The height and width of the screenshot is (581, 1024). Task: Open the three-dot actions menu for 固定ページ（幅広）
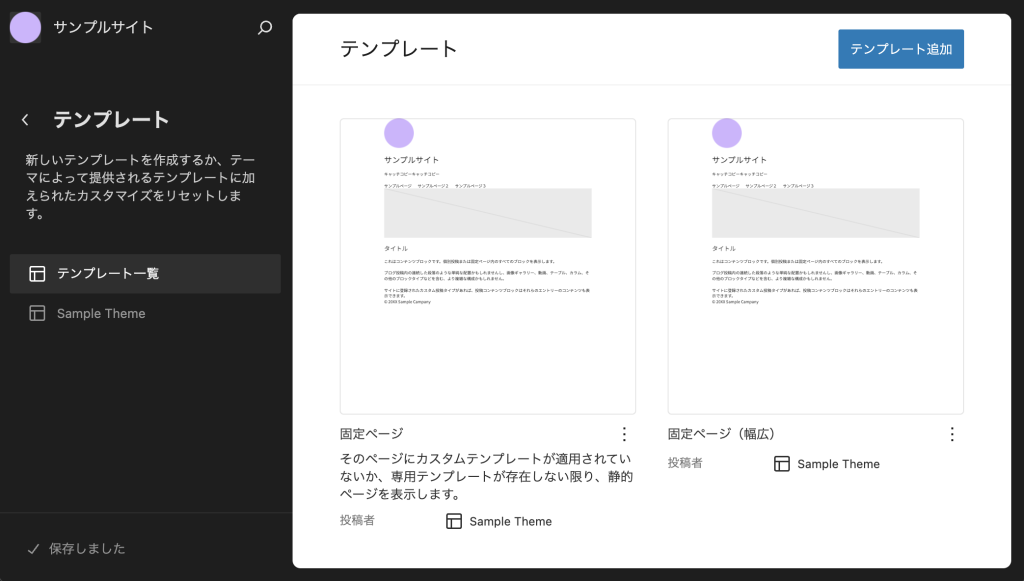[952, 434]
